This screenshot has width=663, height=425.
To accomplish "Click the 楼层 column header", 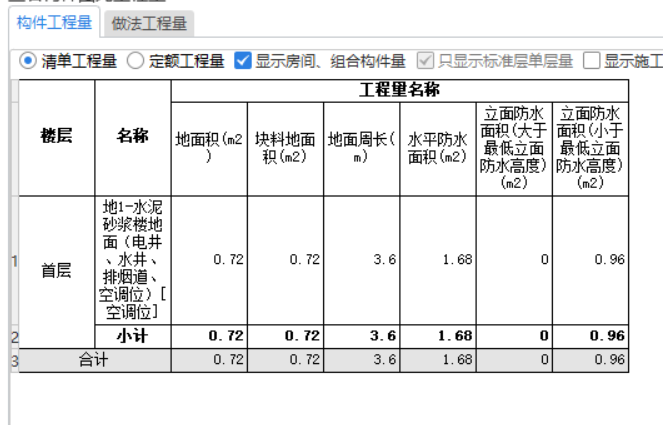I will pos(57,137).
